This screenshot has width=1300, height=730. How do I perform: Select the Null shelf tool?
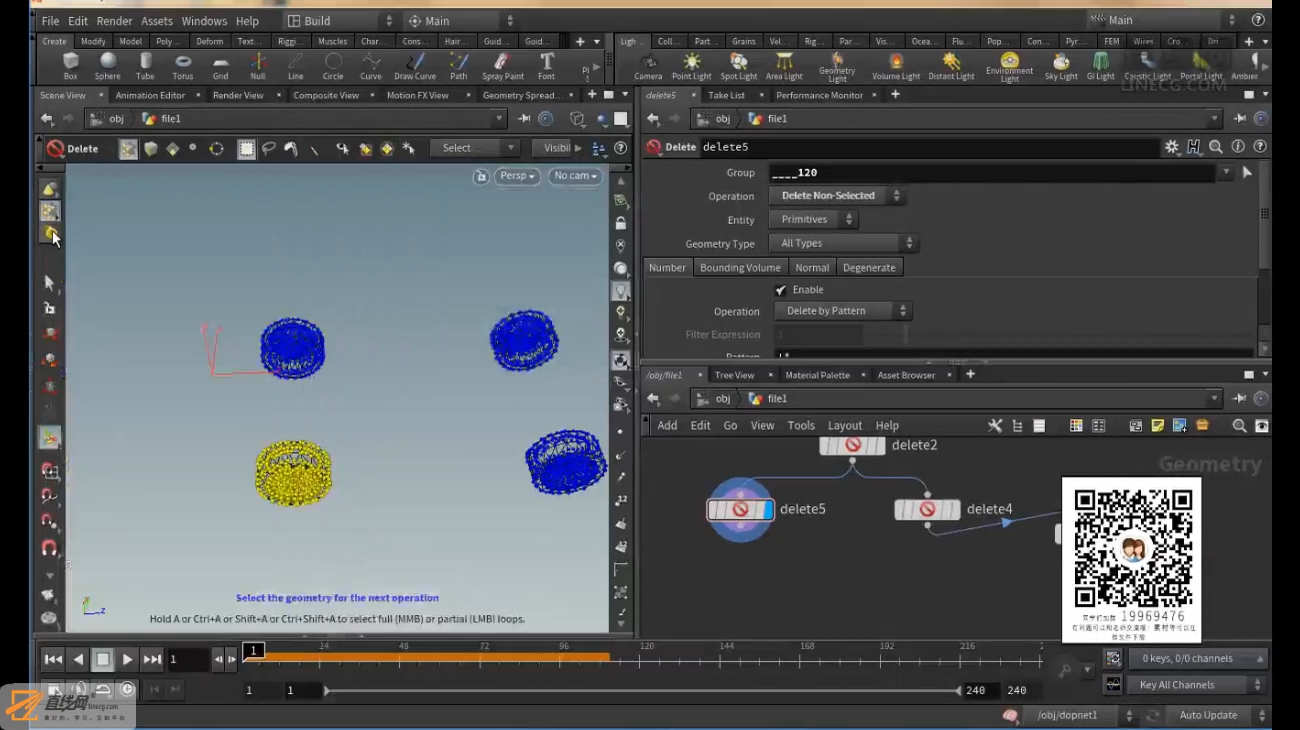(x=258, y=66)
